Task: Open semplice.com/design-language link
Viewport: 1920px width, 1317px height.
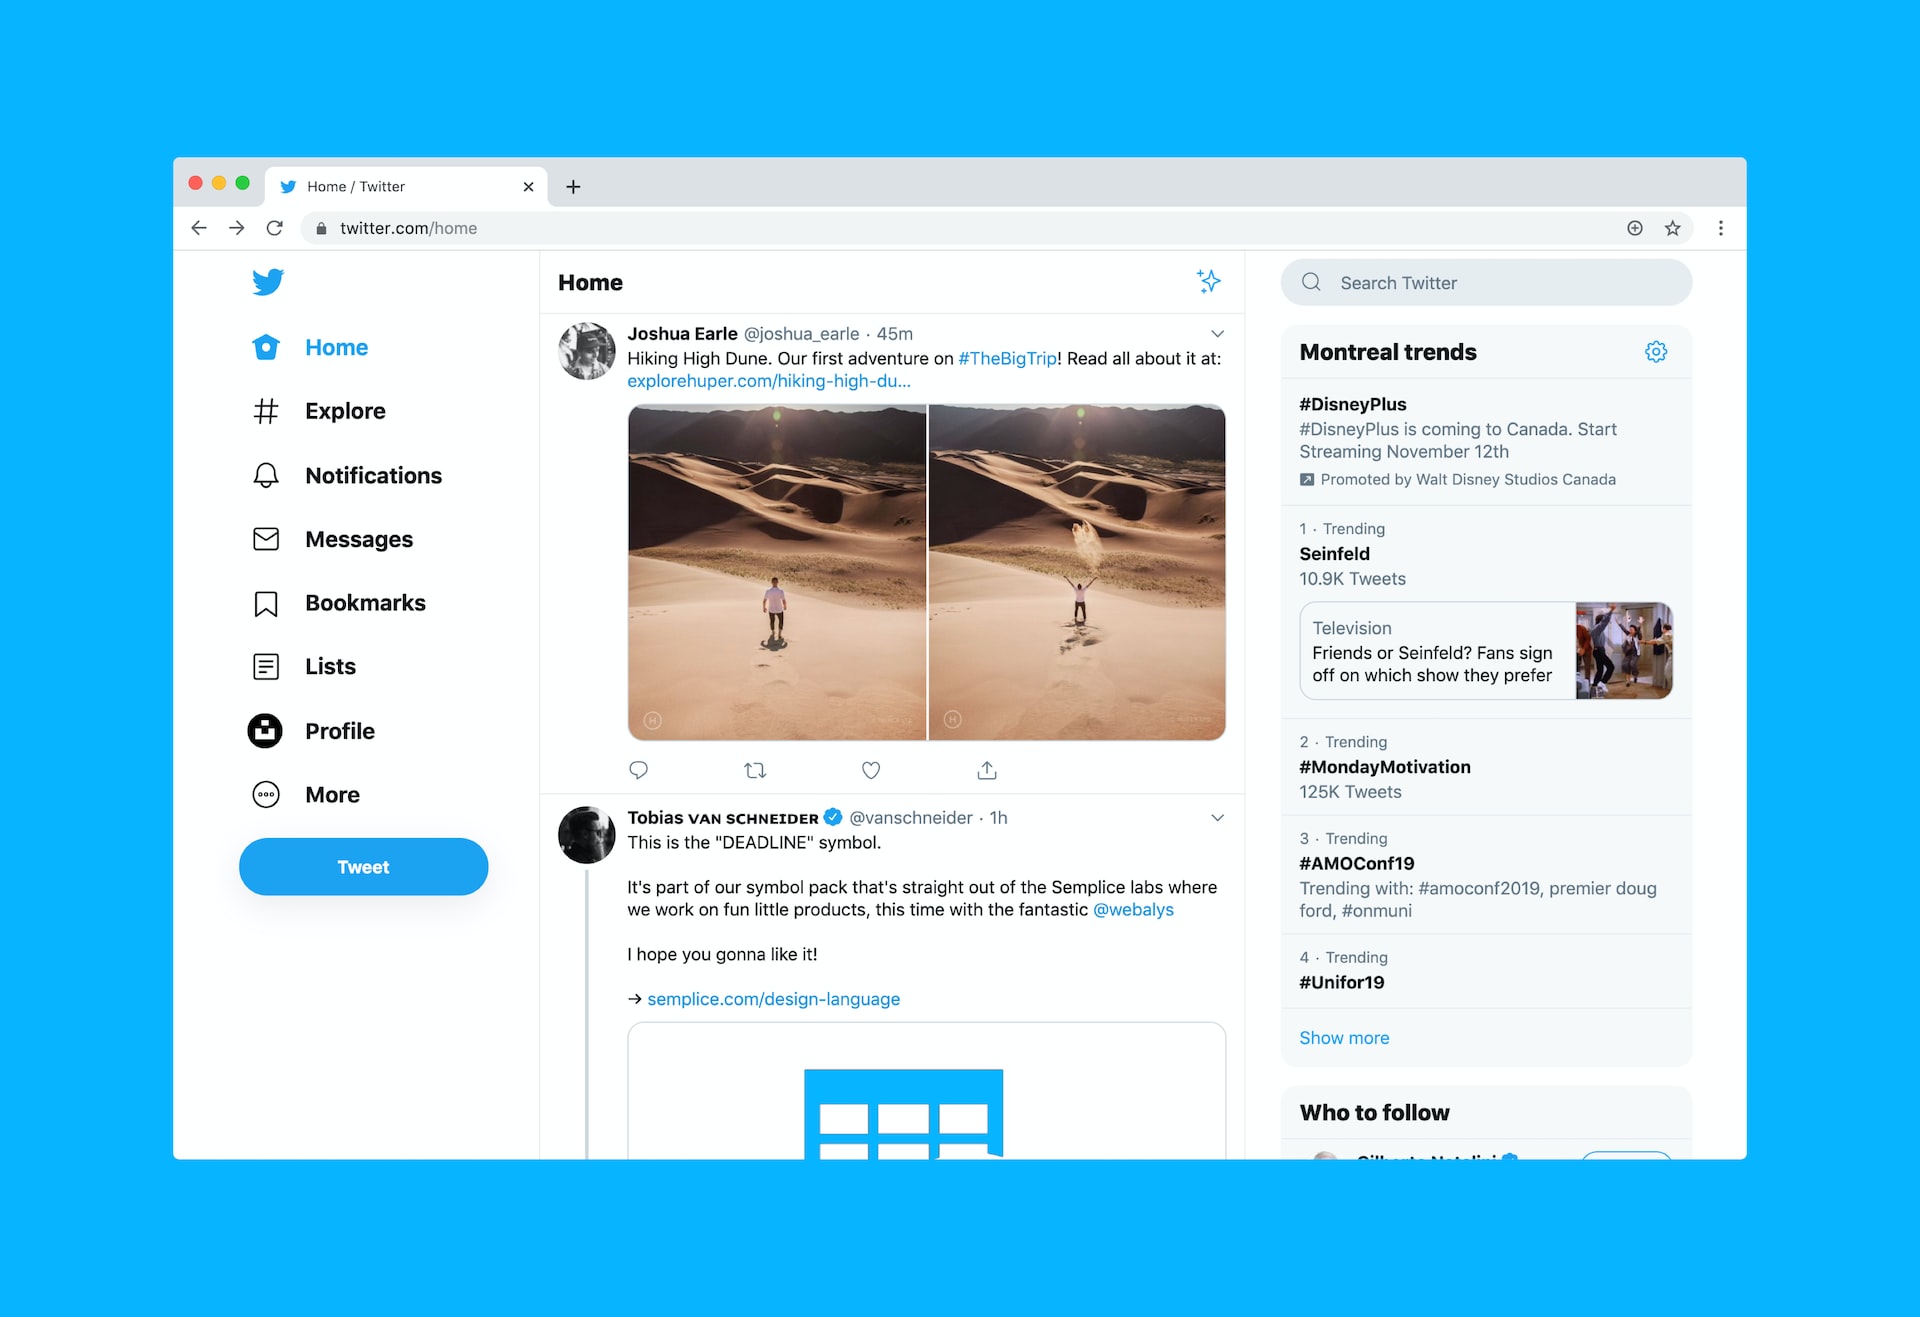Action: coord(772,998)
